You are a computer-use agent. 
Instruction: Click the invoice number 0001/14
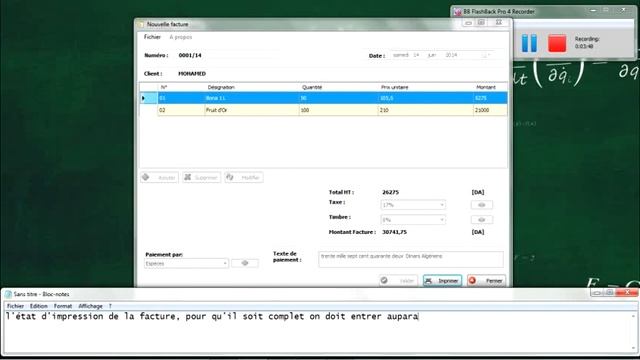[x=190, y=55]
